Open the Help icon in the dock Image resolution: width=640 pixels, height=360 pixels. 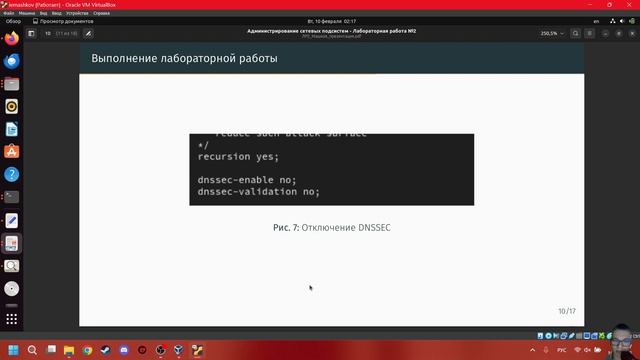click(x=11, y=175)
